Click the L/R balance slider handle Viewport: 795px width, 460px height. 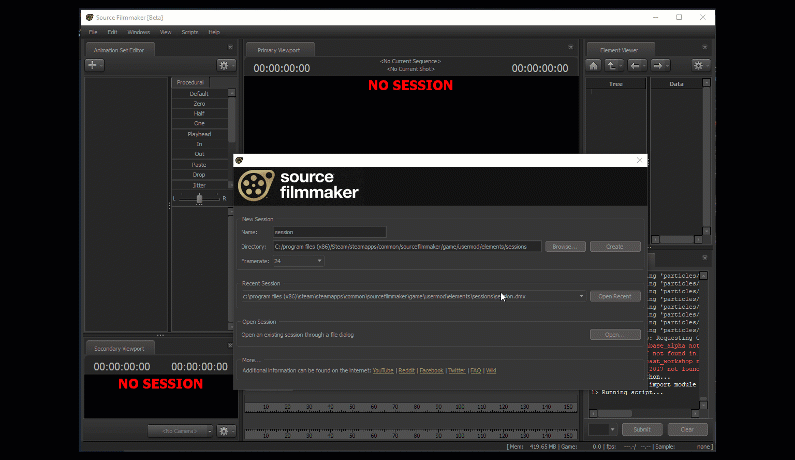pos(199,199)
